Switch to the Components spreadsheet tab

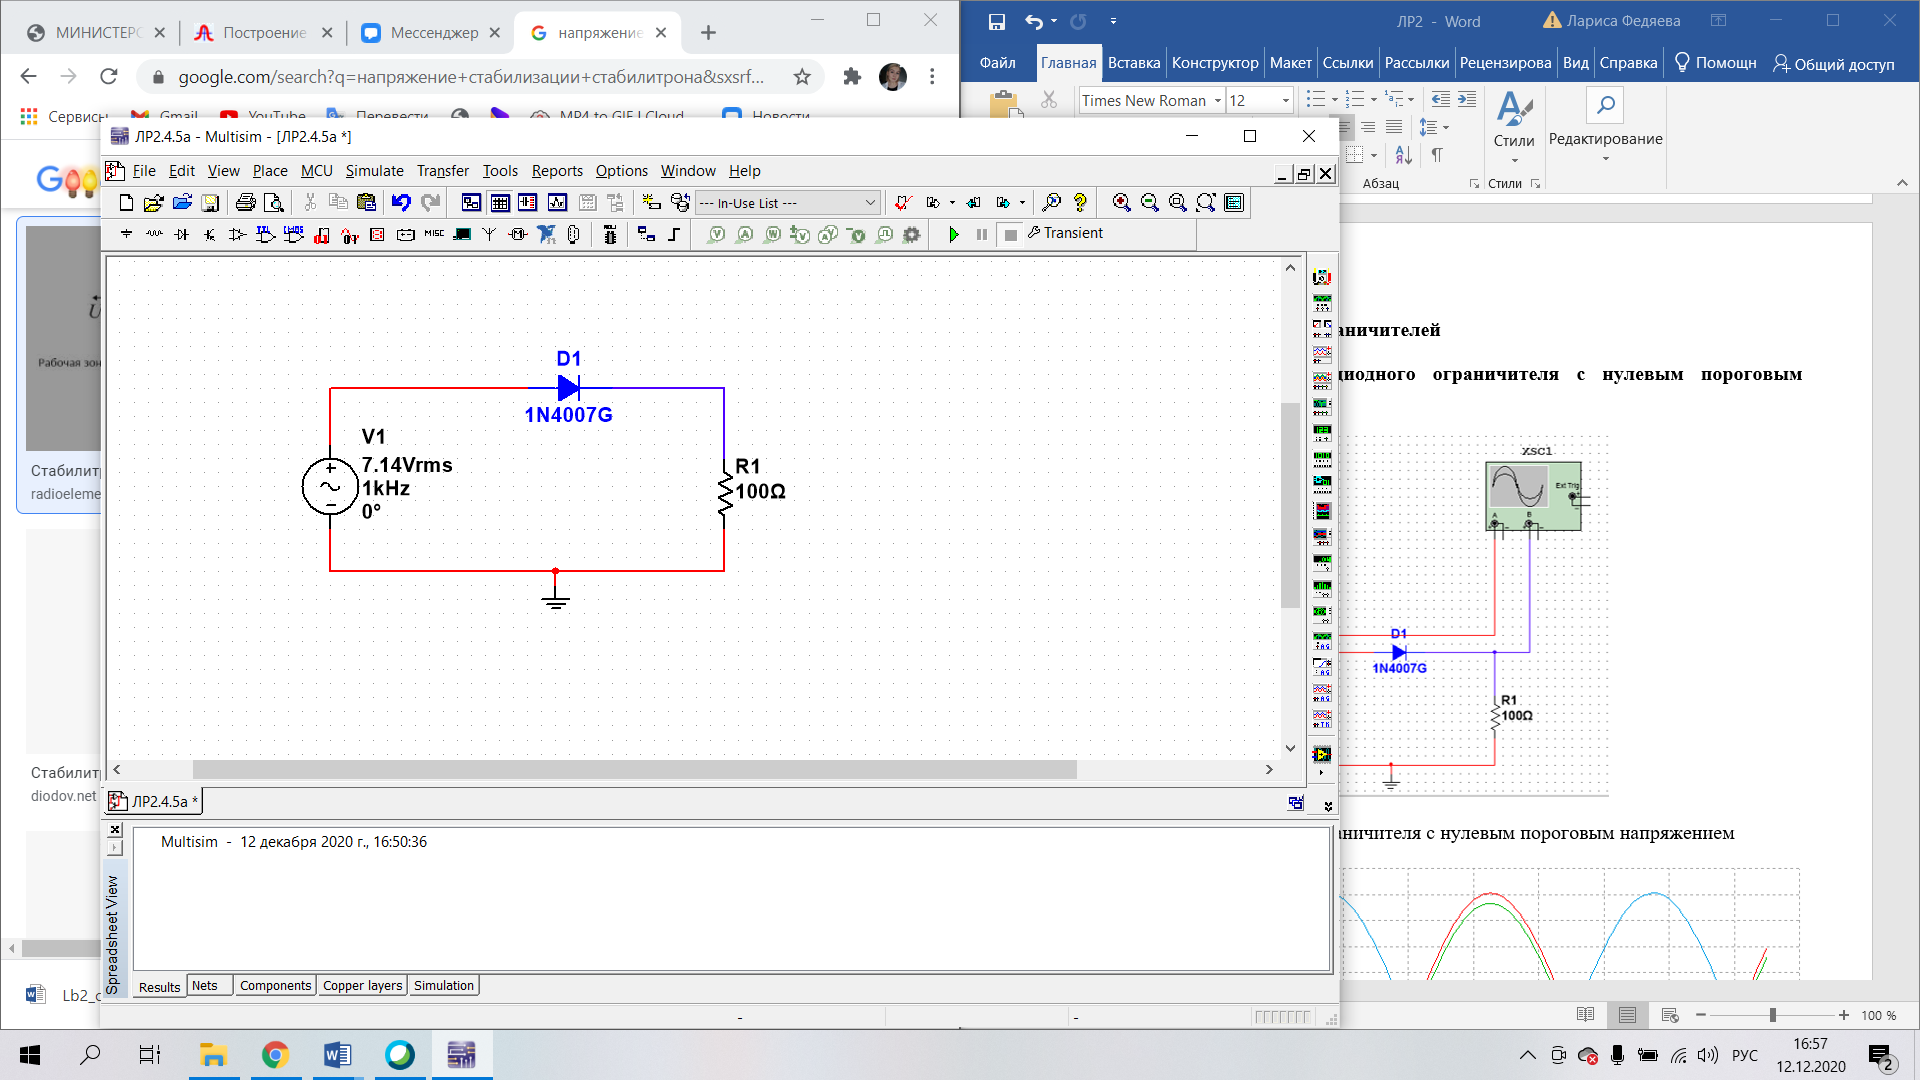pyautogui.click(x=275, y=986)
